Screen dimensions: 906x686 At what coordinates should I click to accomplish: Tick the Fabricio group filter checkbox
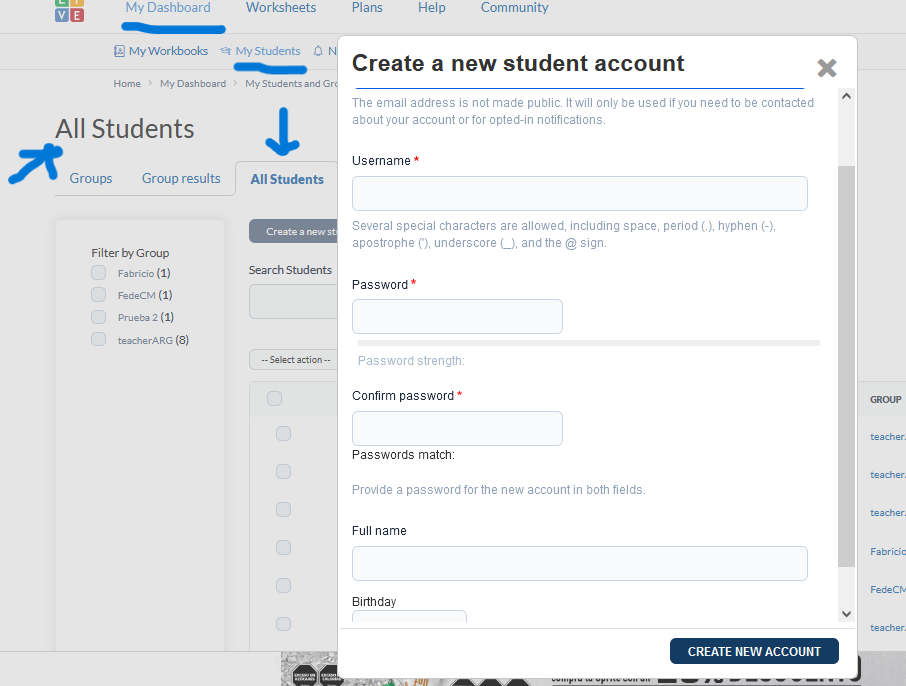click(x=98, y=273)
